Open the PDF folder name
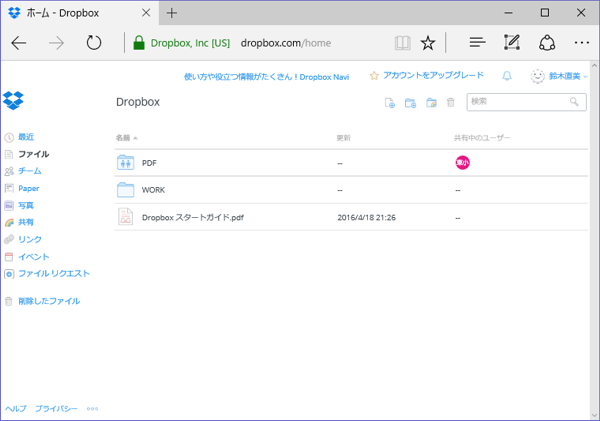This screenshot has height=421, width=600. click(x=149, y=163)
